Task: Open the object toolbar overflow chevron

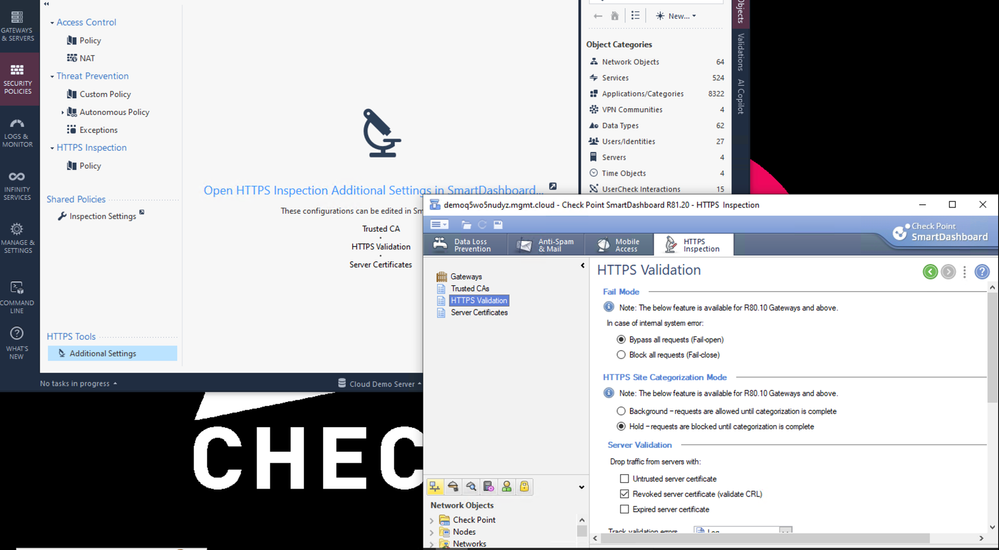Action: tap(581, 487)
